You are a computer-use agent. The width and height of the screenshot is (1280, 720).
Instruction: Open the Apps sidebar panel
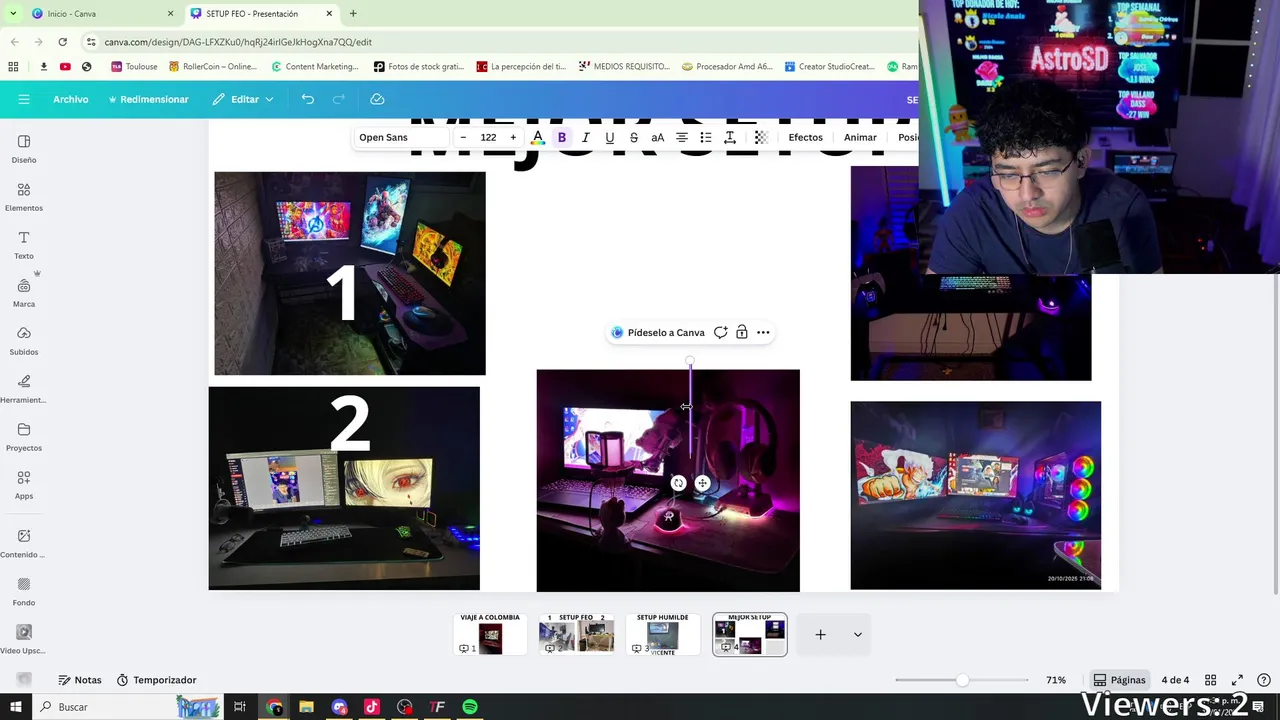click(24, 484)
